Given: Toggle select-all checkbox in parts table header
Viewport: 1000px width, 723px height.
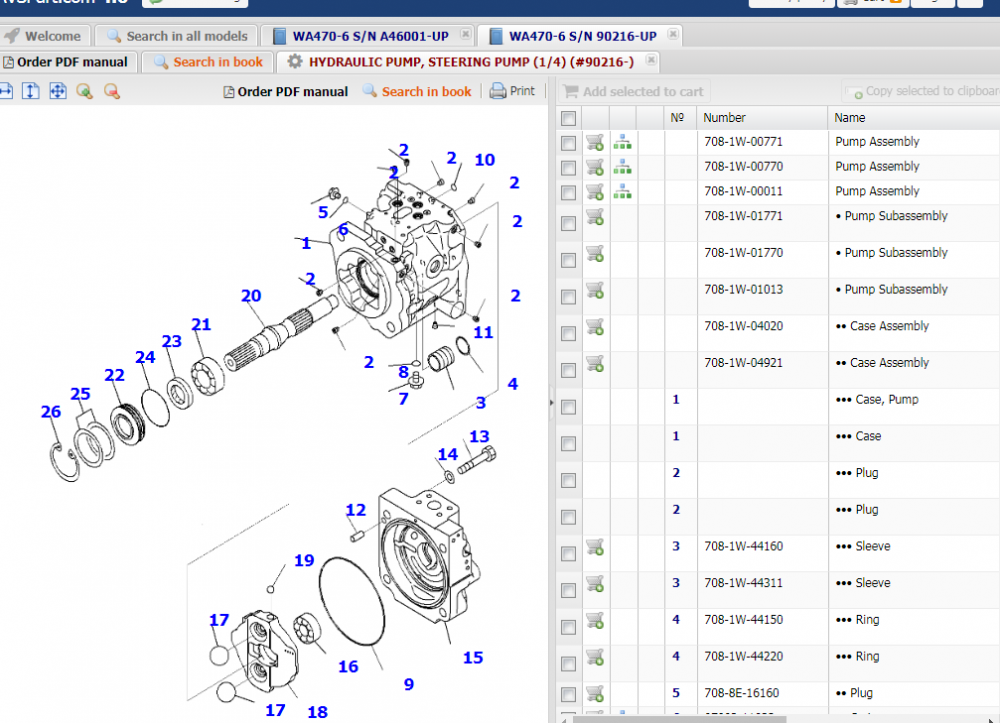Looking at the screenshot, I should click(568, 119).
